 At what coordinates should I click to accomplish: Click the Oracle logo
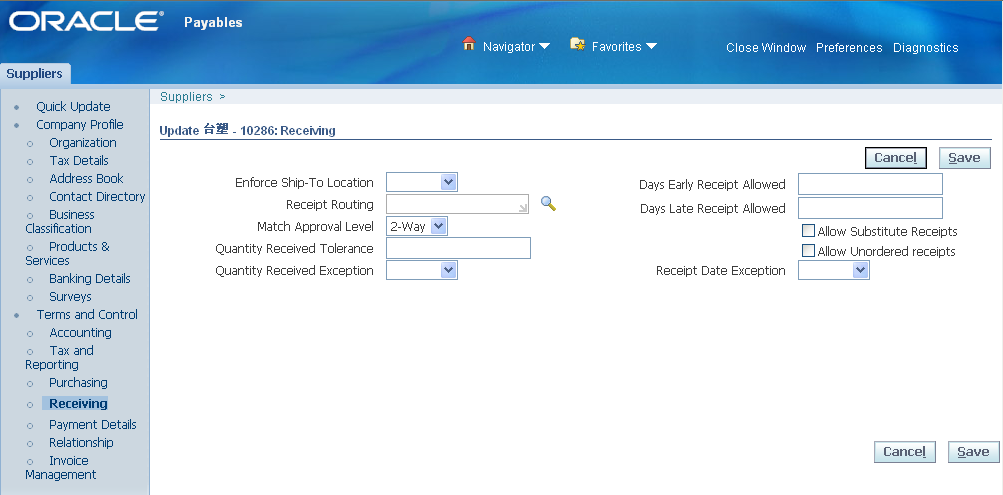86,22
